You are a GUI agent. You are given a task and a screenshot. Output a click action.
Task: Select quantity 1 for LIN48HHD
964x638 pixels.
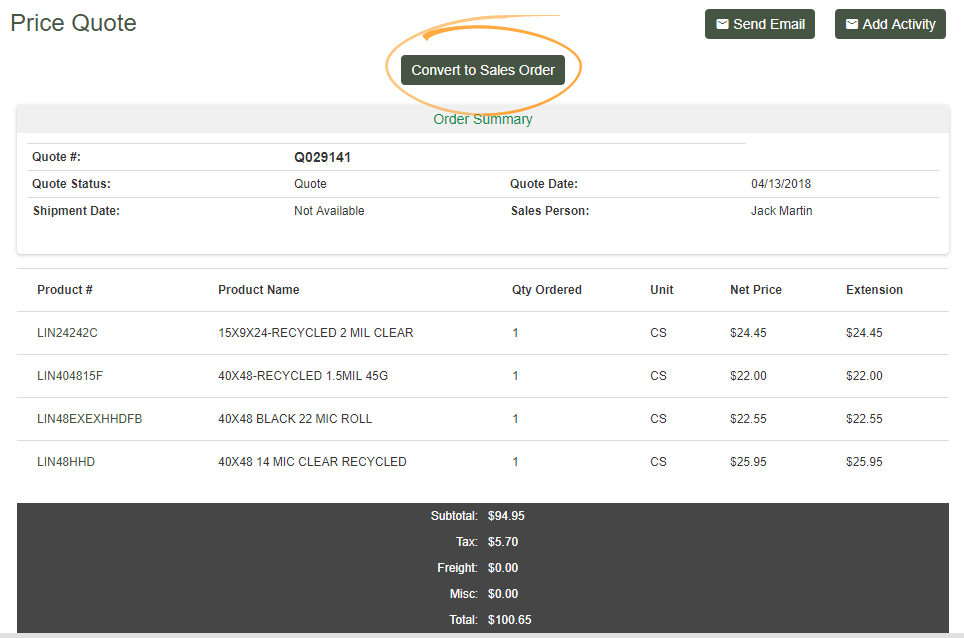click(515, 461)
